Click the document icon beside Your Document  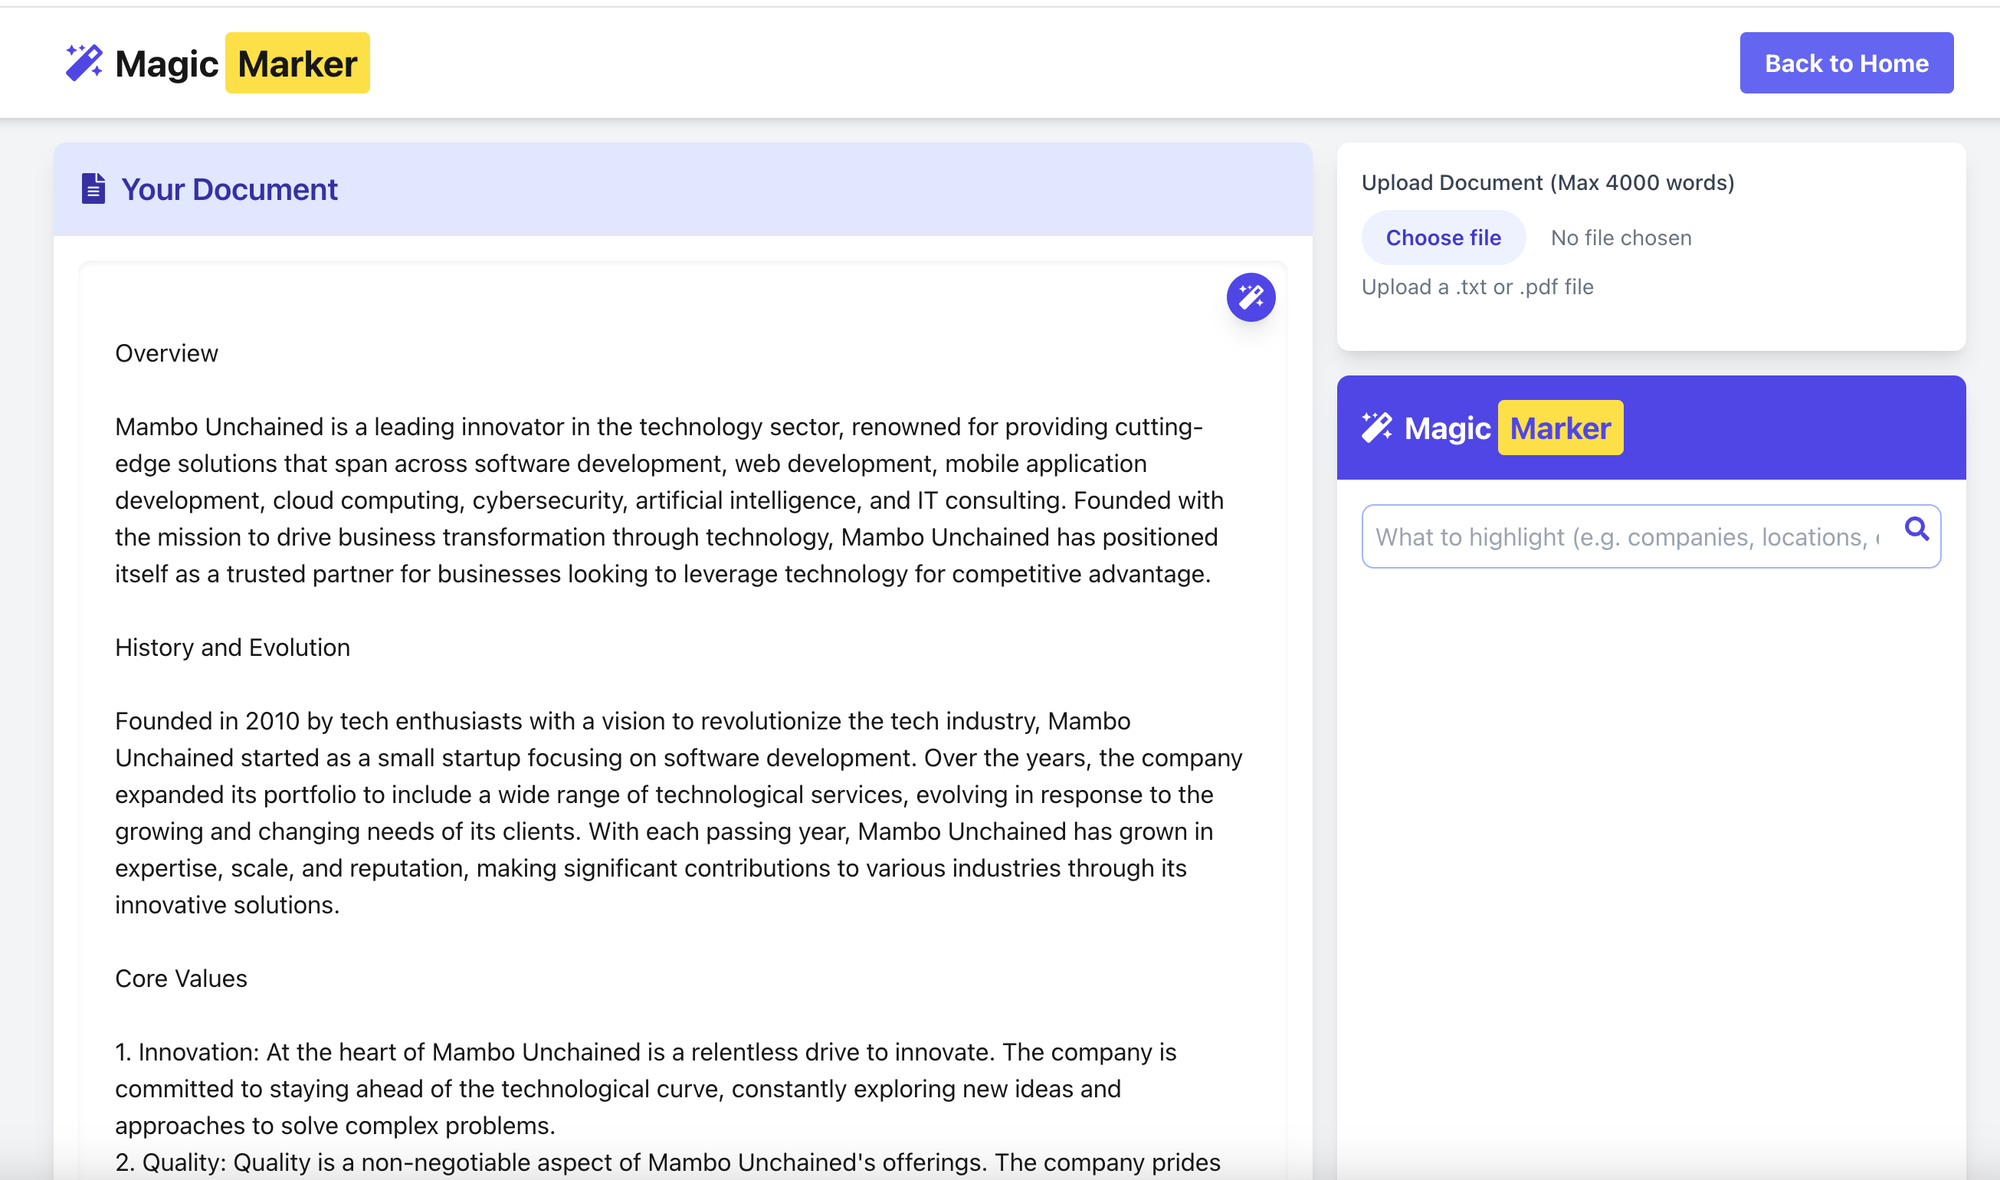93,189
